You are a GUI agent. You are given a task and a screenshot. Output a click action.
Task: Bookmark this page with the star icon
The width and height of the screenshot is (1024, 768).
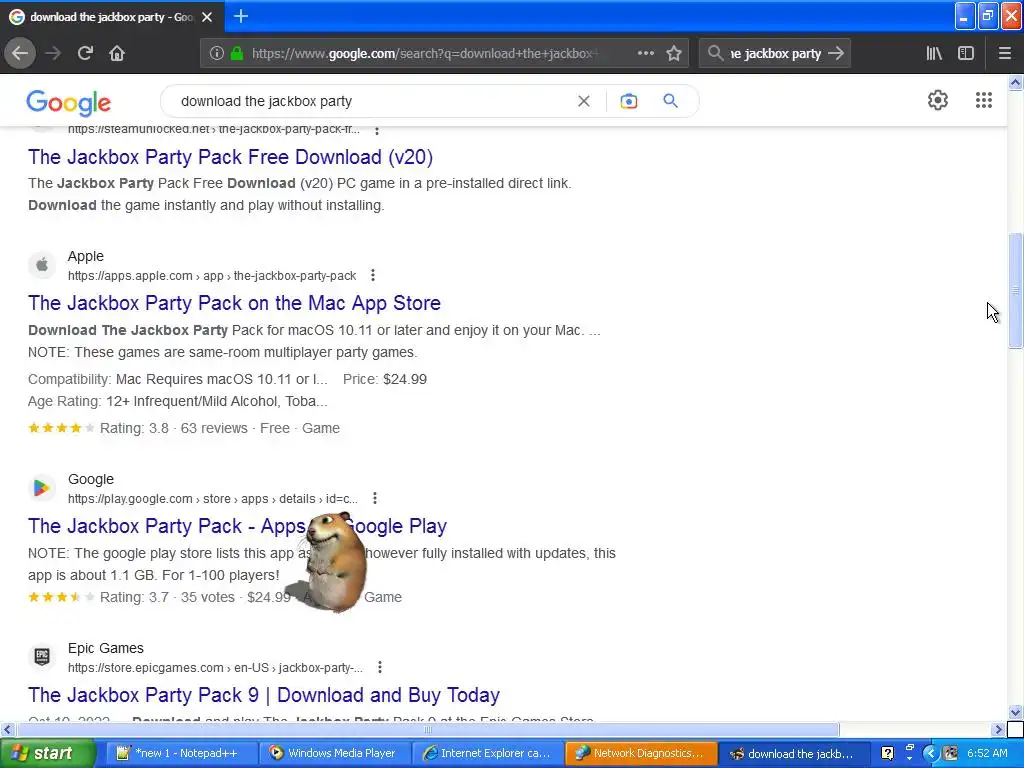click(674, 54)
